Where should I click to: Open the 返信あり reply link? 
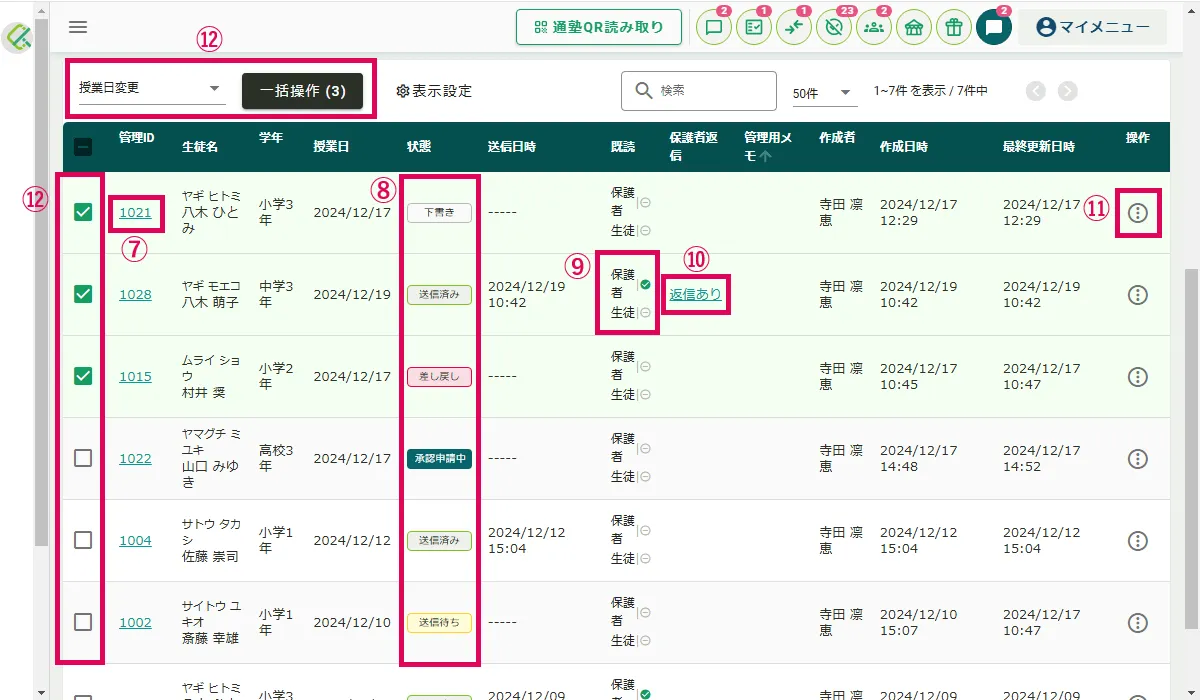click(x=695, y=295)
